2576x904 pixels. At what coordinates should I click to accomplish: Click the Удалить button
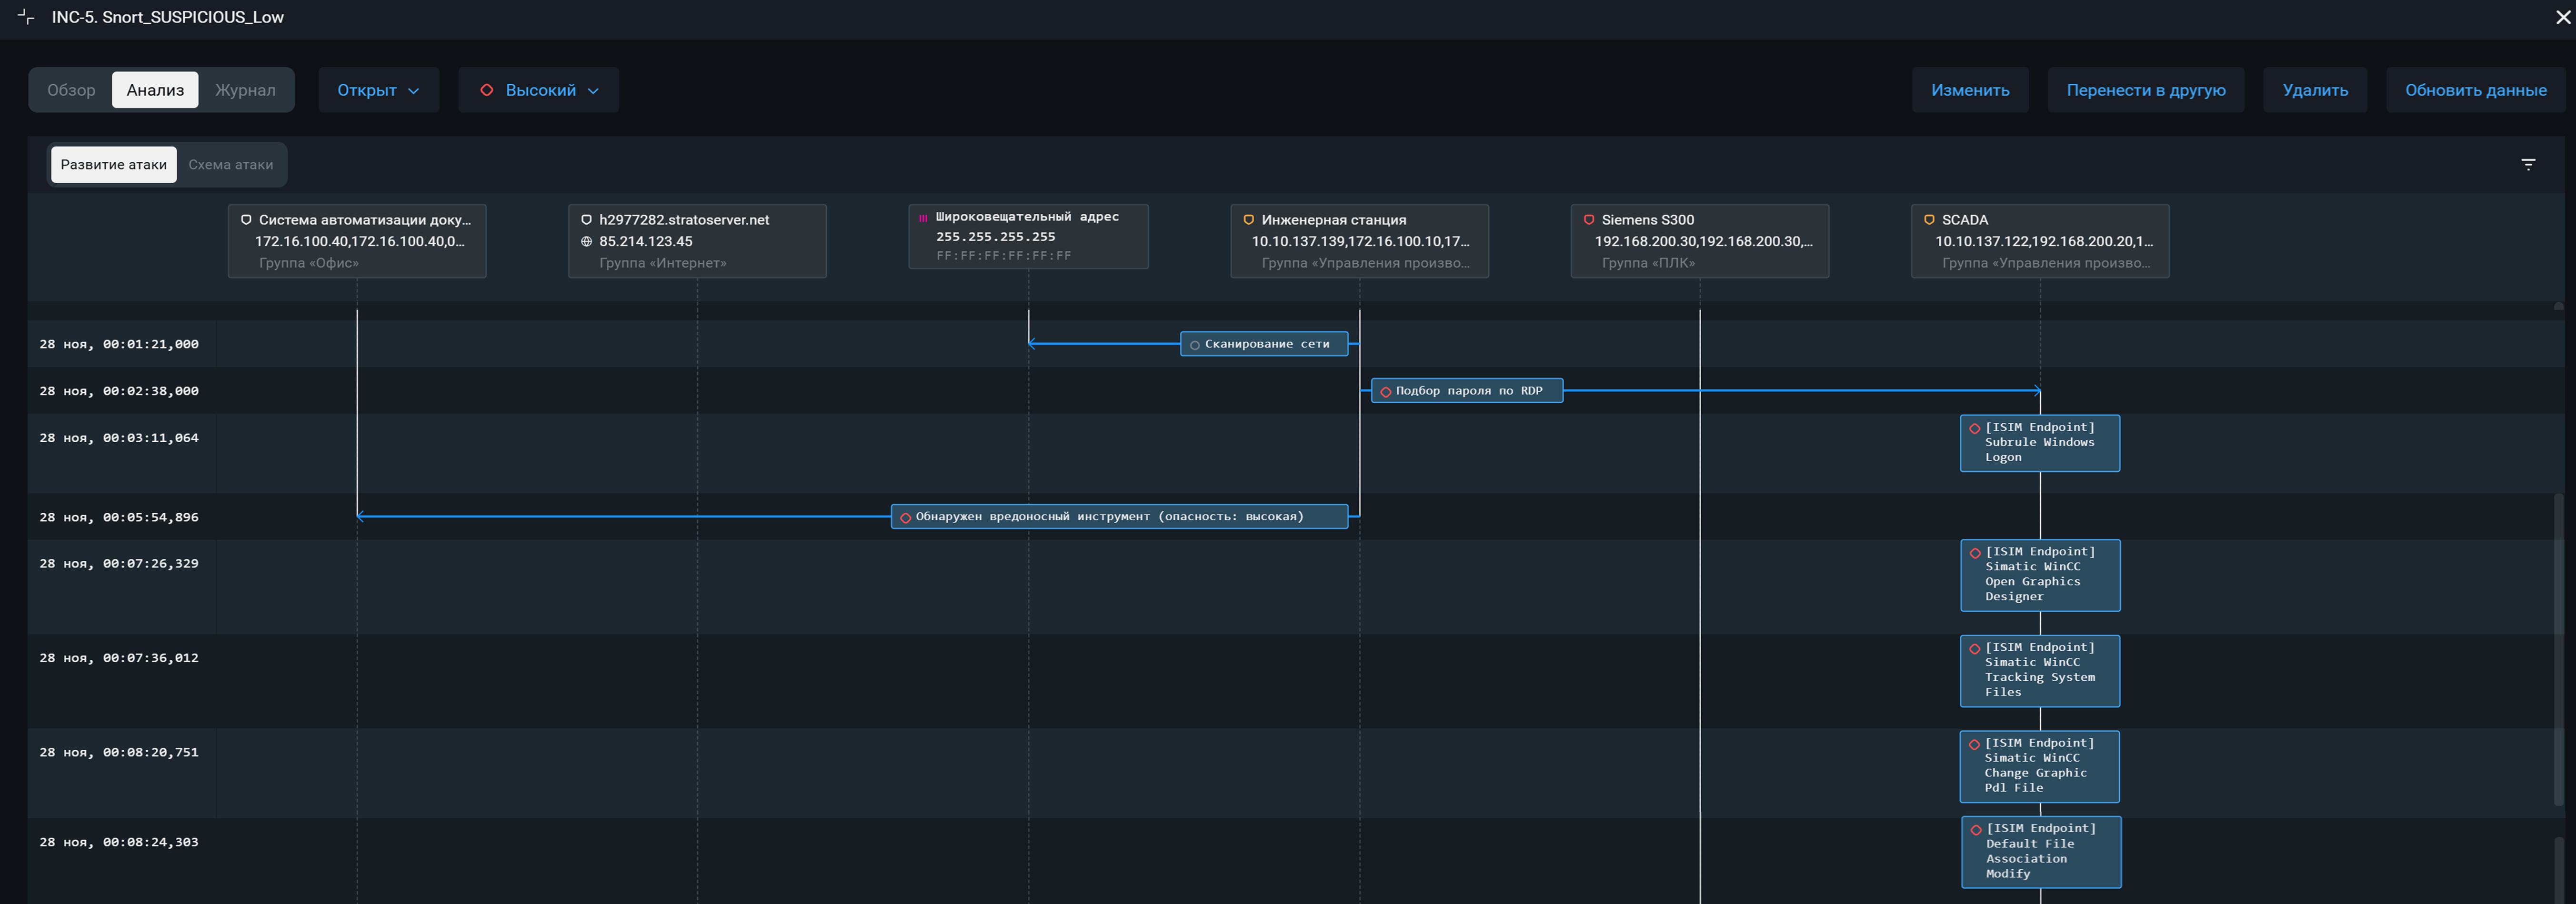point(2314,90)
